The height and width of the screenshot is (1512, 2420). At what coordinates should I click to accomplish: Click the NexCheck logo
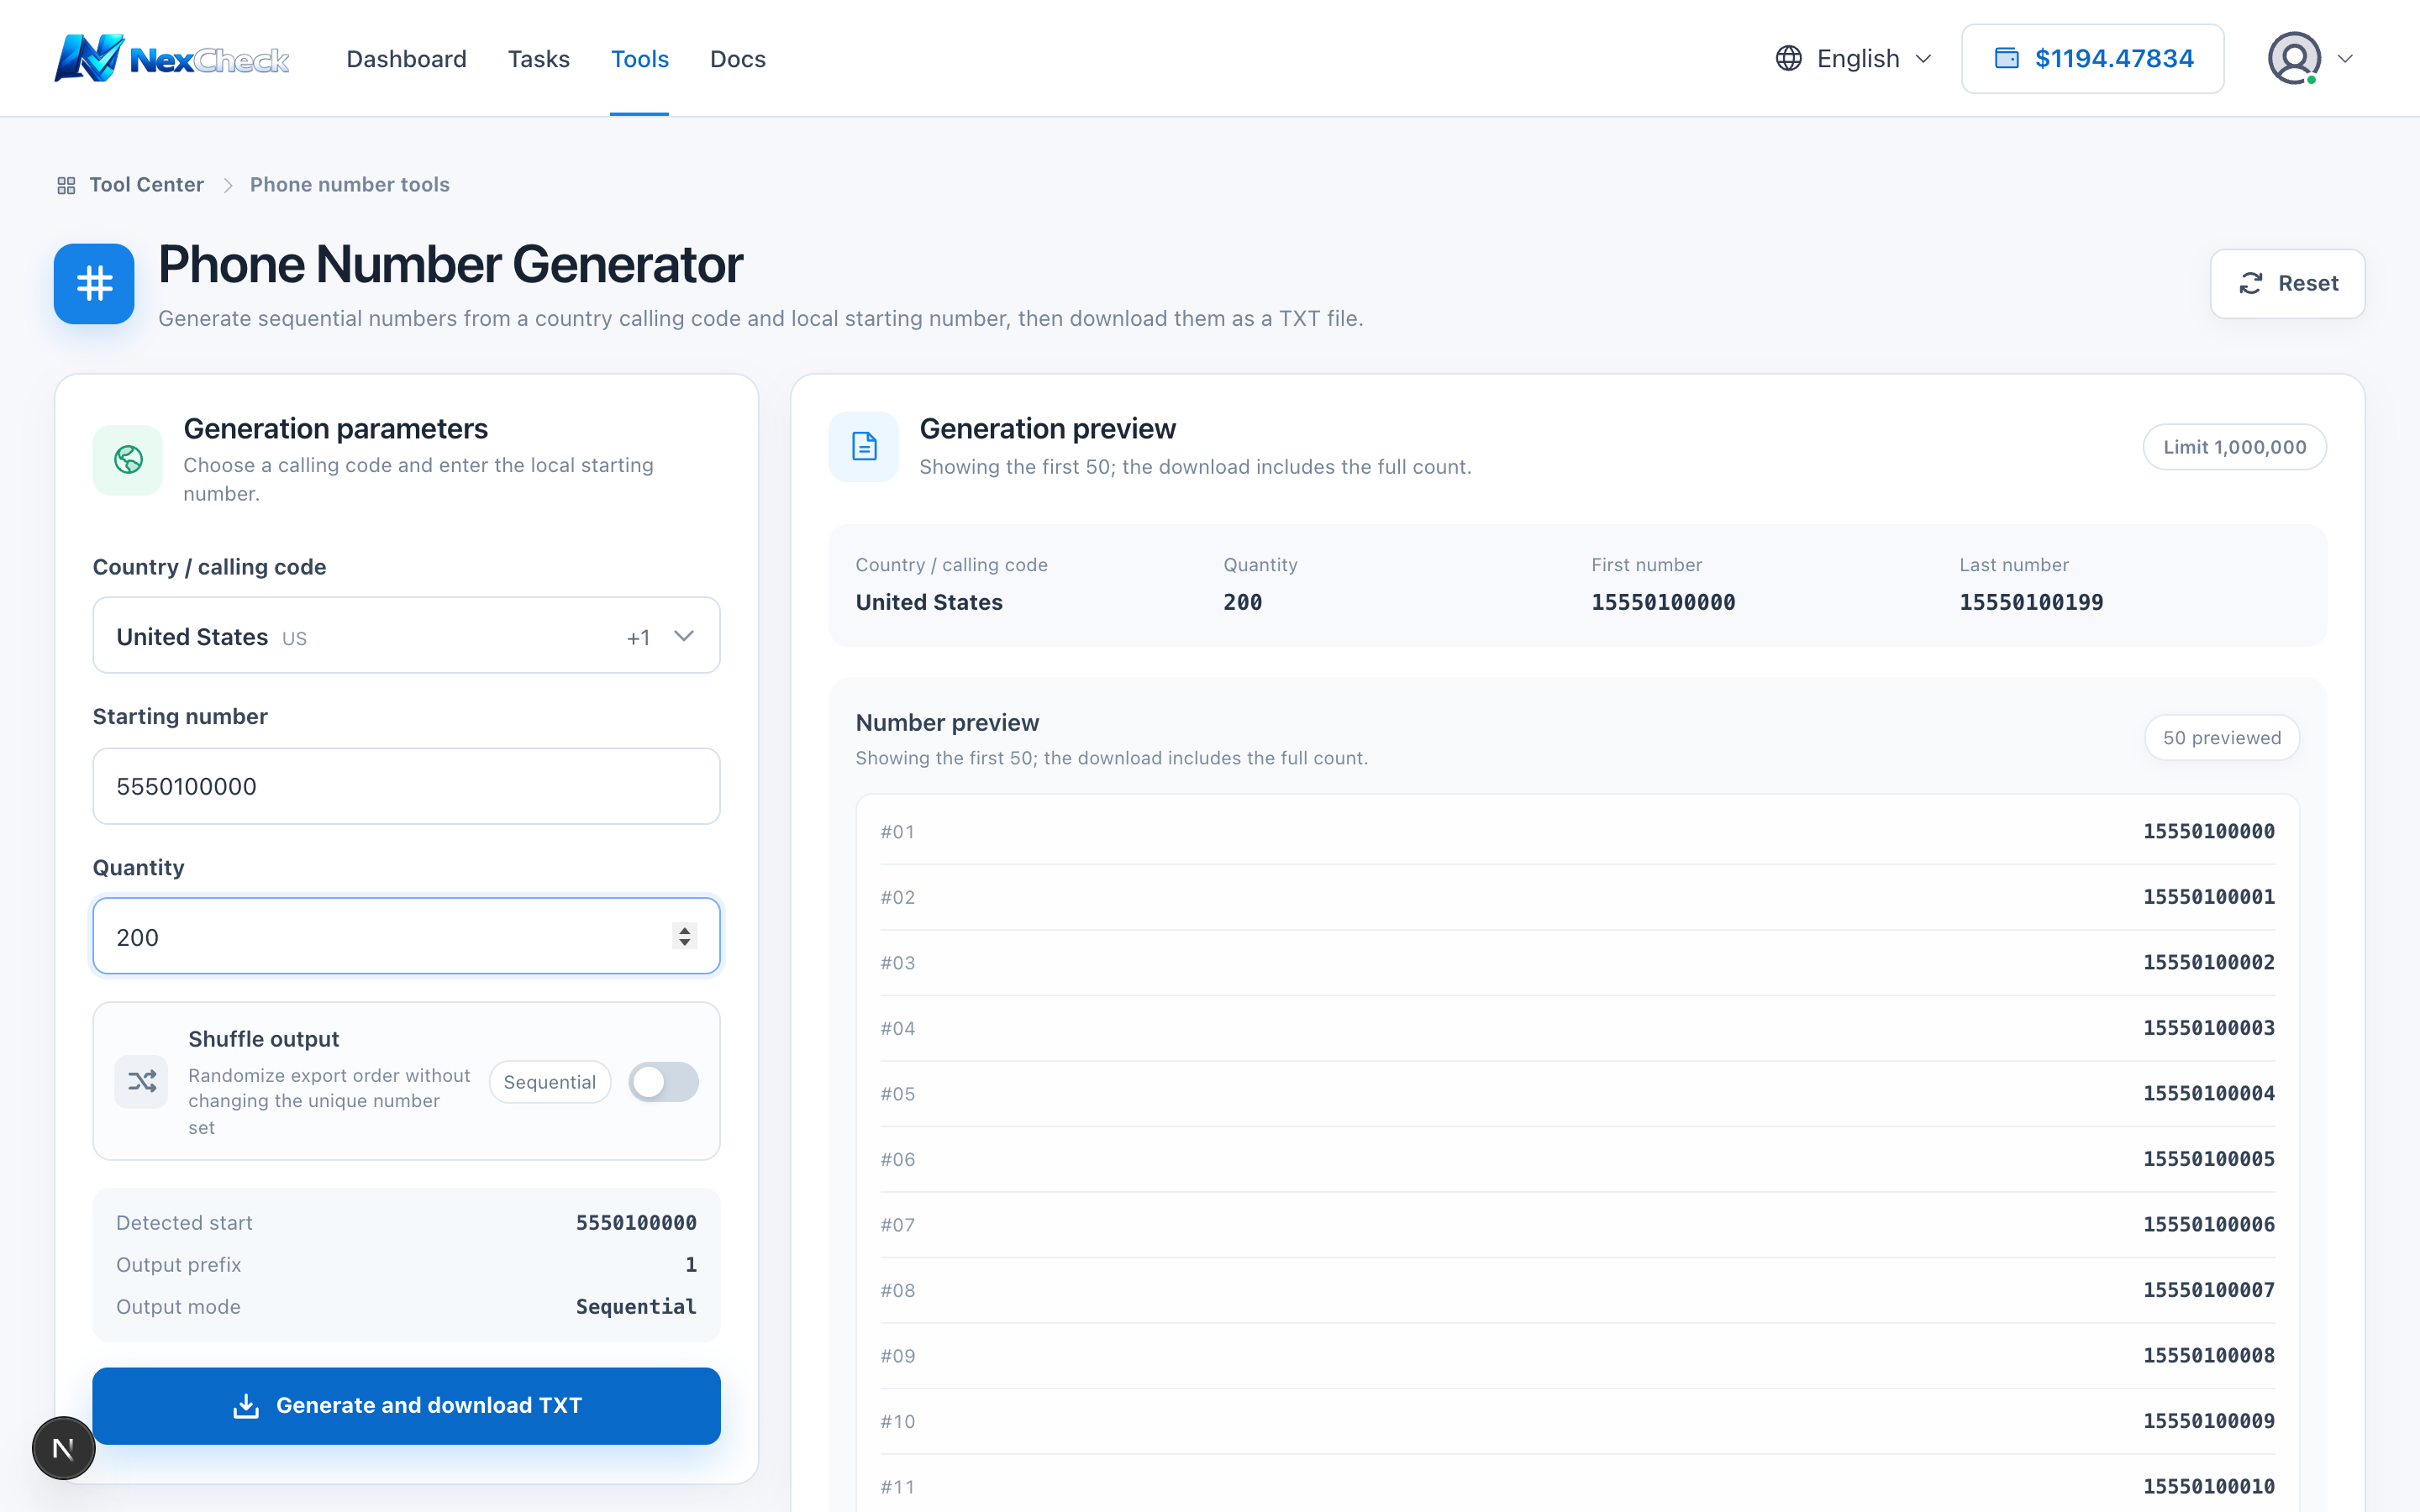pos(171,59)
